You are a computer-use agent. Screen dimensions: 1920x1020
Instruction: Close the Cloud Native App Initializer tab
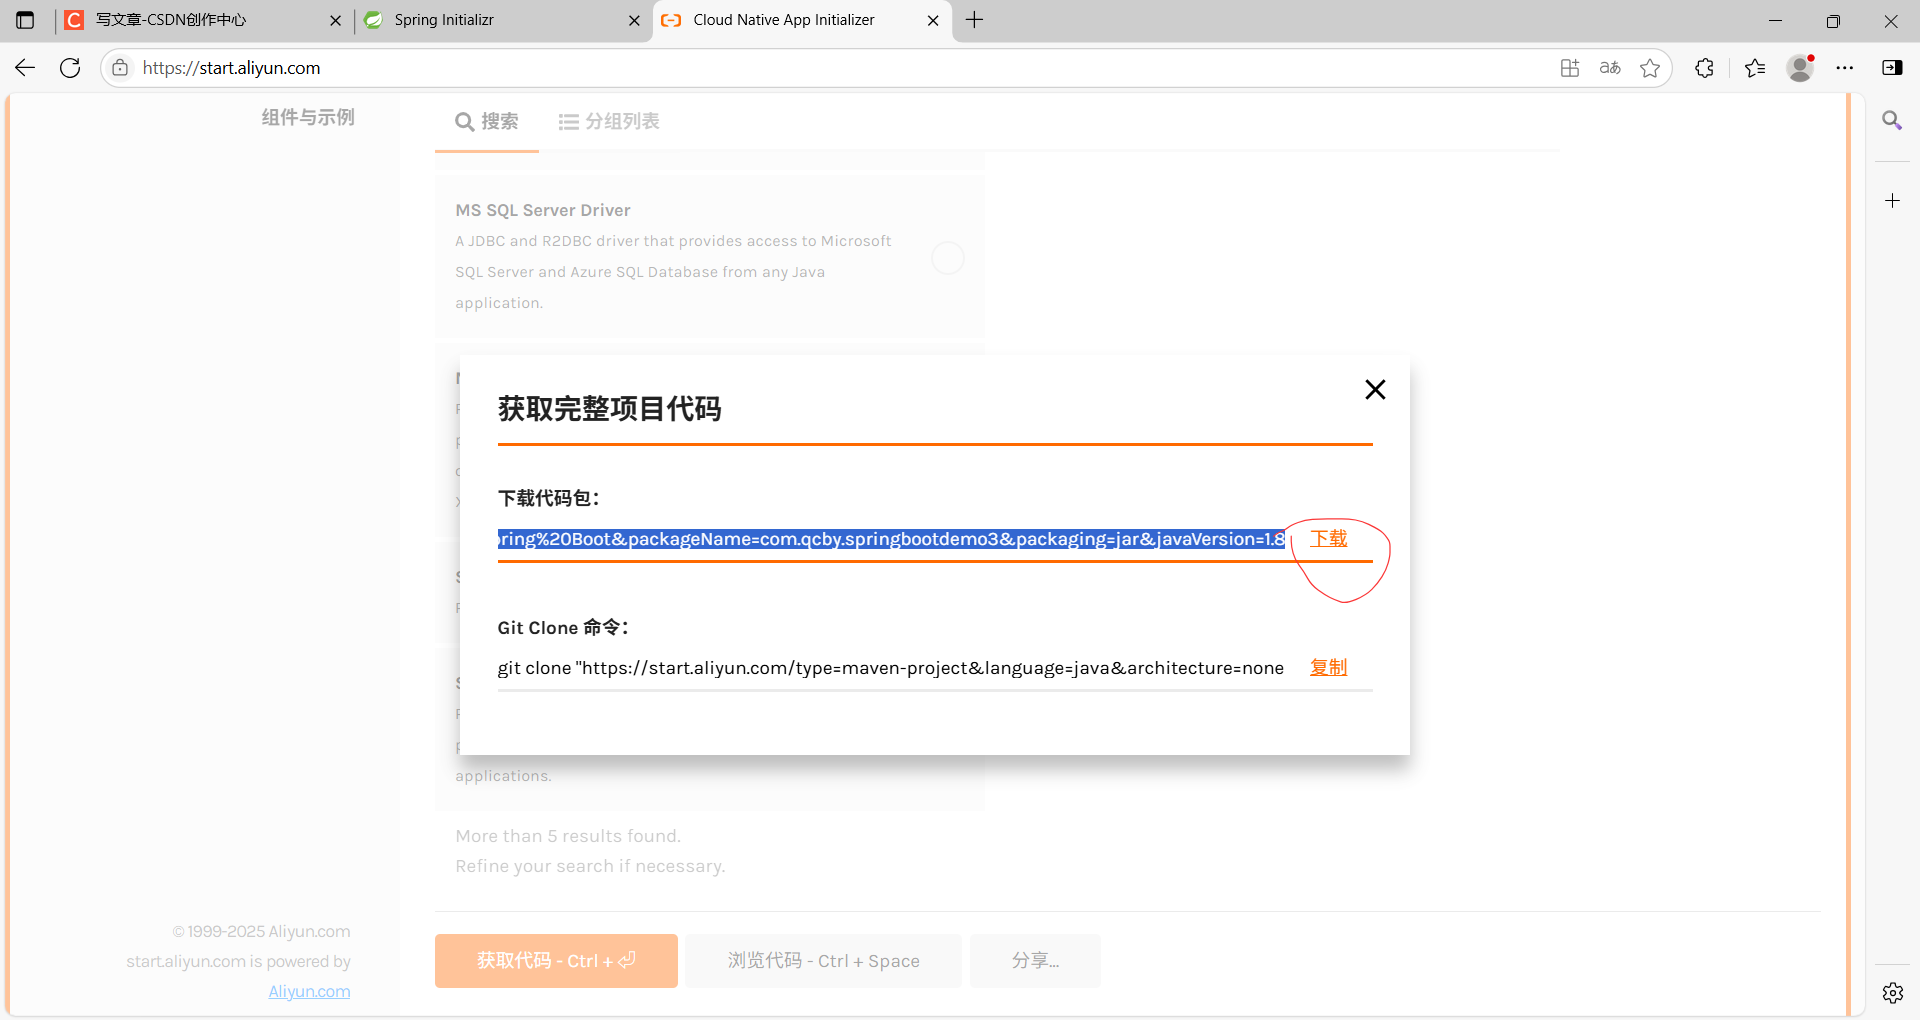933,20
